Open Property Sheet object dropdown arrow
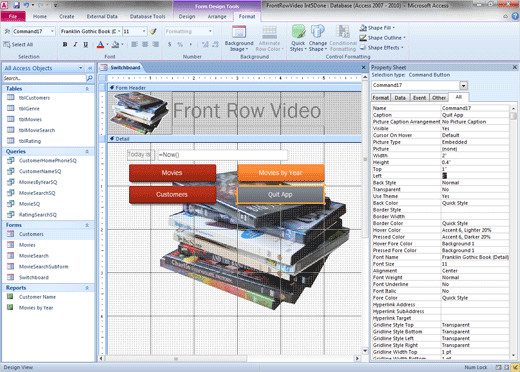 tap(464, 86)
